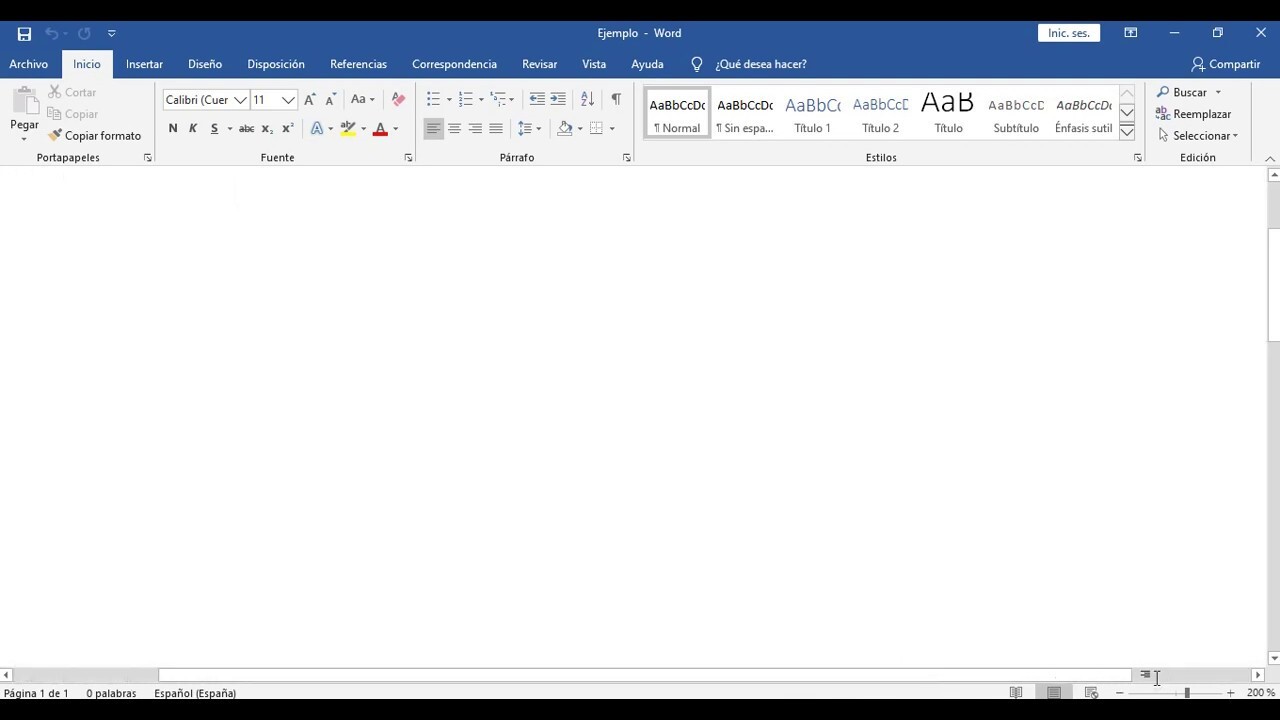Open the Revisar ribbon tab

(x=539, y=64)
